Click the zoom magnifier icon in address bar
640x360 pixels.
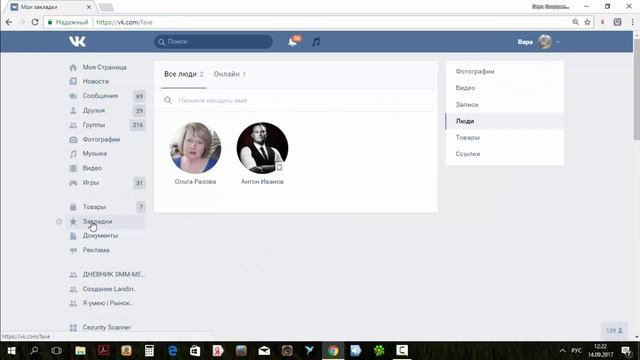(x=576, y=22)
